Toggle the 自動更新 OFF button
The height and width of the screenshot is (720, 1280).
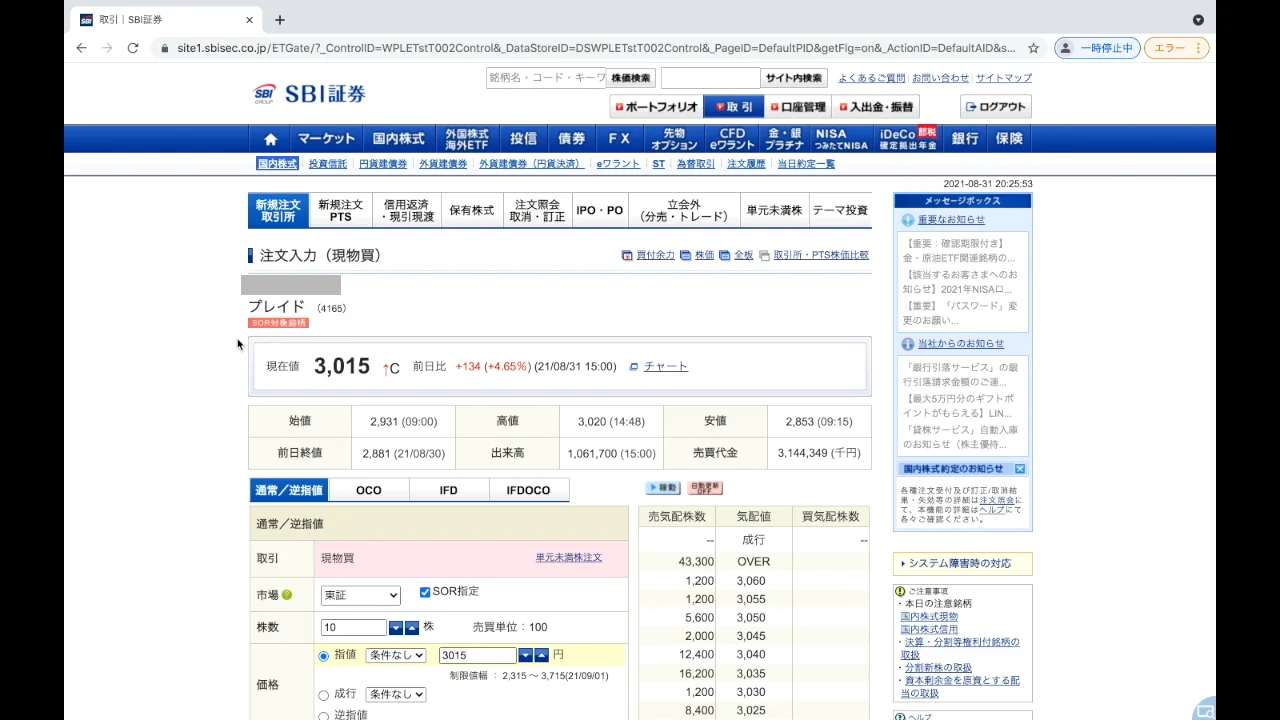pyautogui.click(x=705, y=488)
